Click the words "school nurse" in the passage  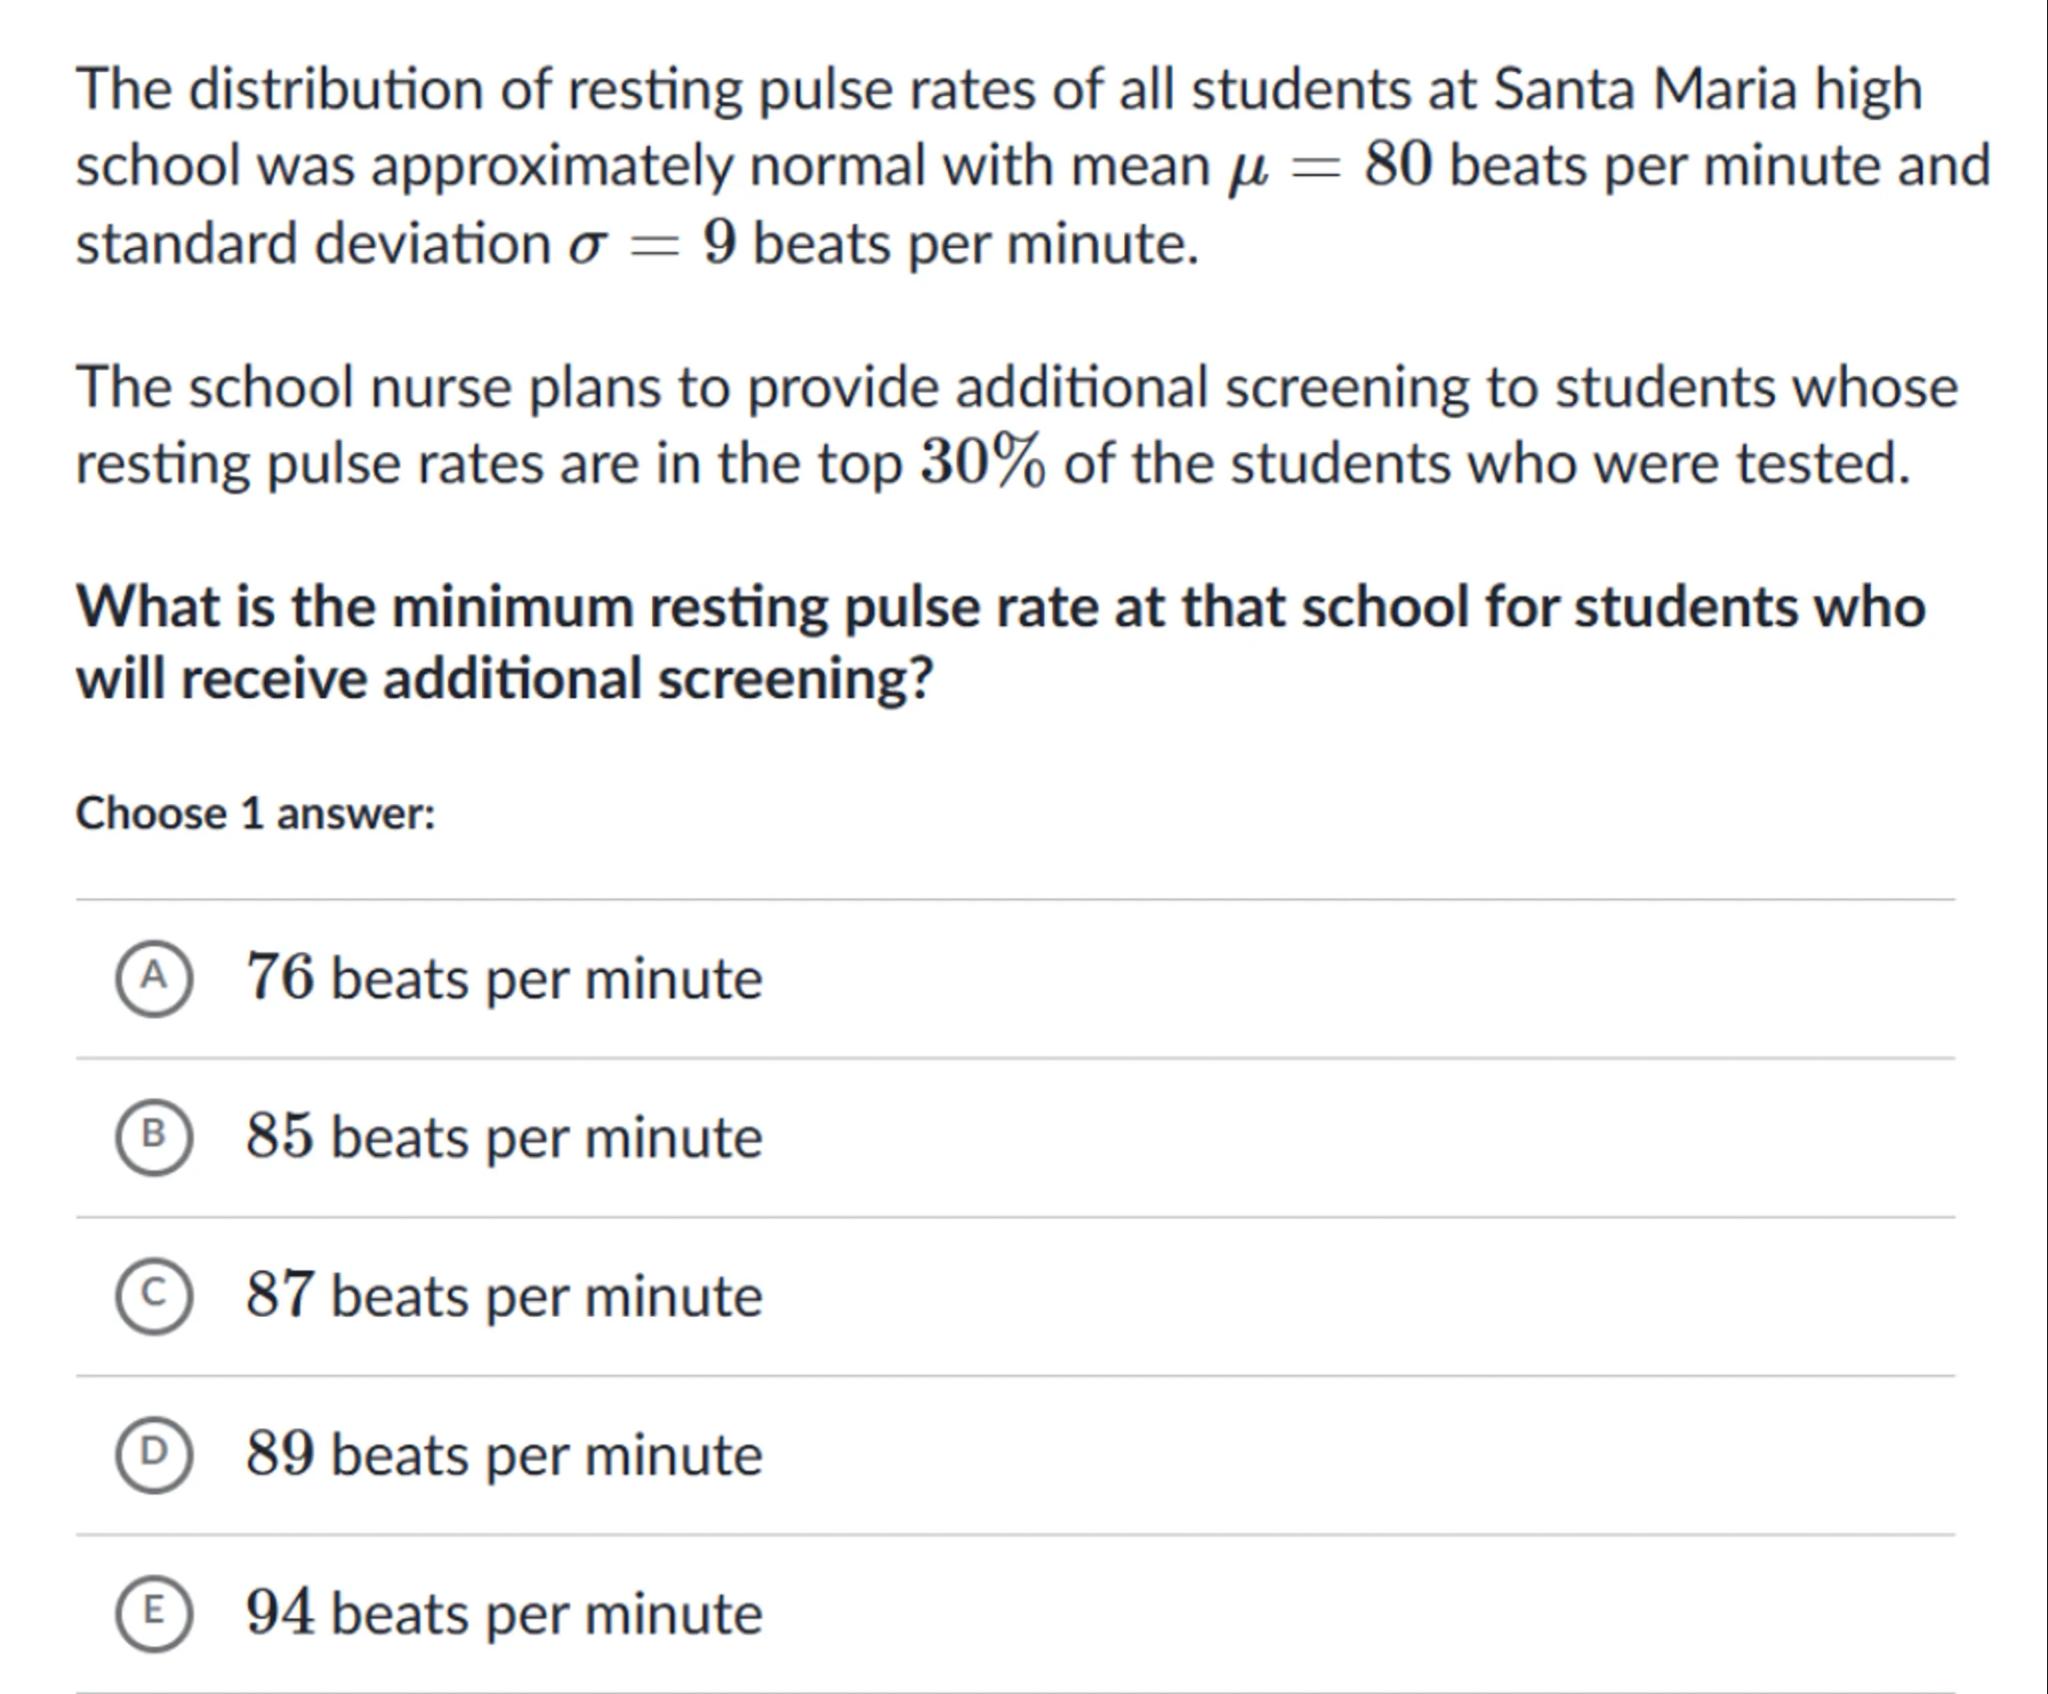351,387
